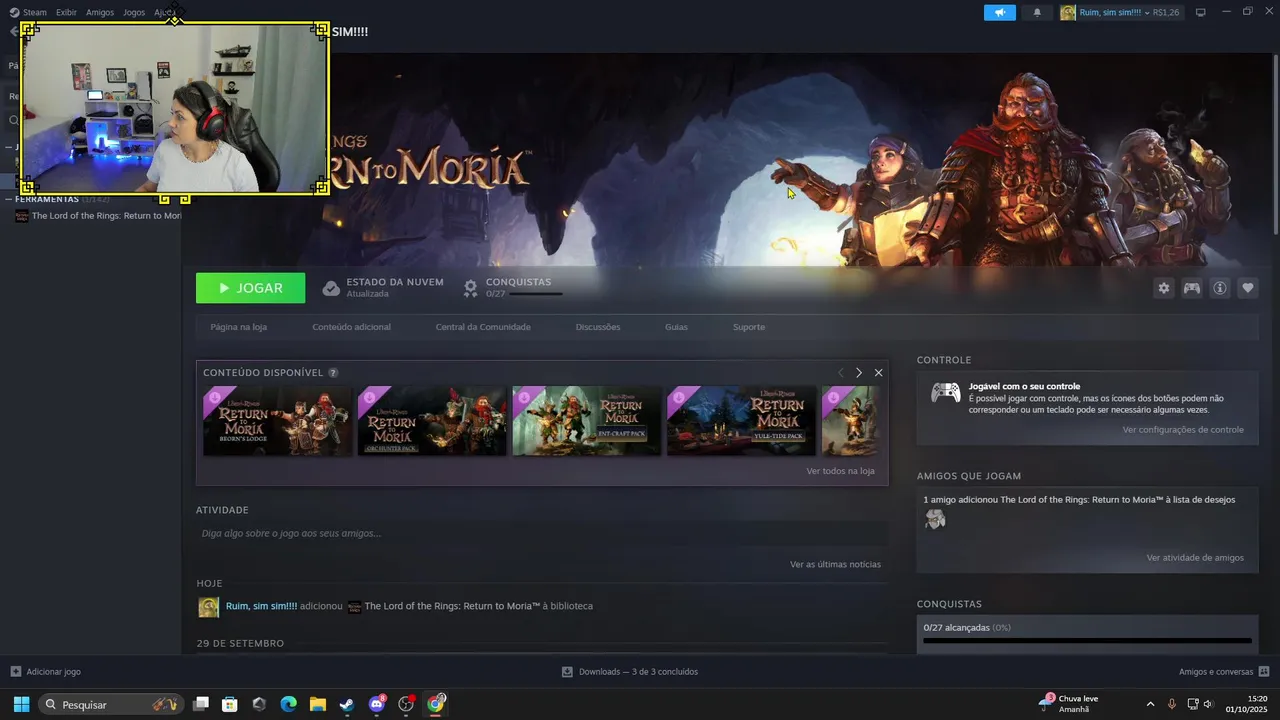The image size is (1280, 720).
Task: Open the Amigos menu
Action: coord(100,12)
